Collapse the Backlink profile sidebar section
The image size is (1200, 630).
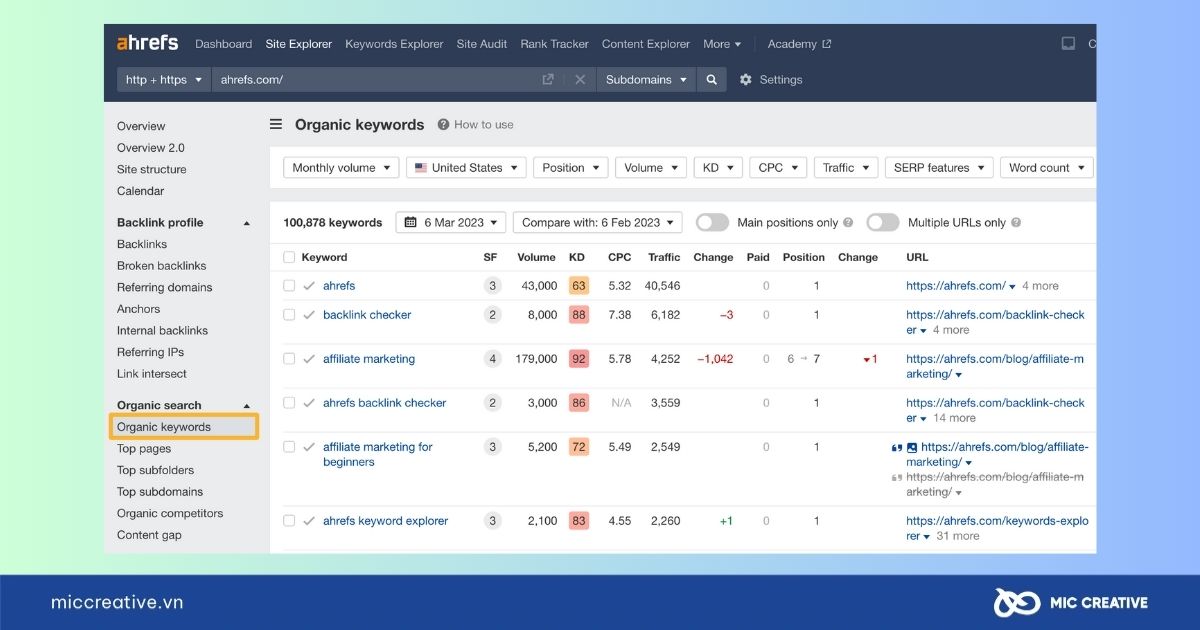[247, 223]
